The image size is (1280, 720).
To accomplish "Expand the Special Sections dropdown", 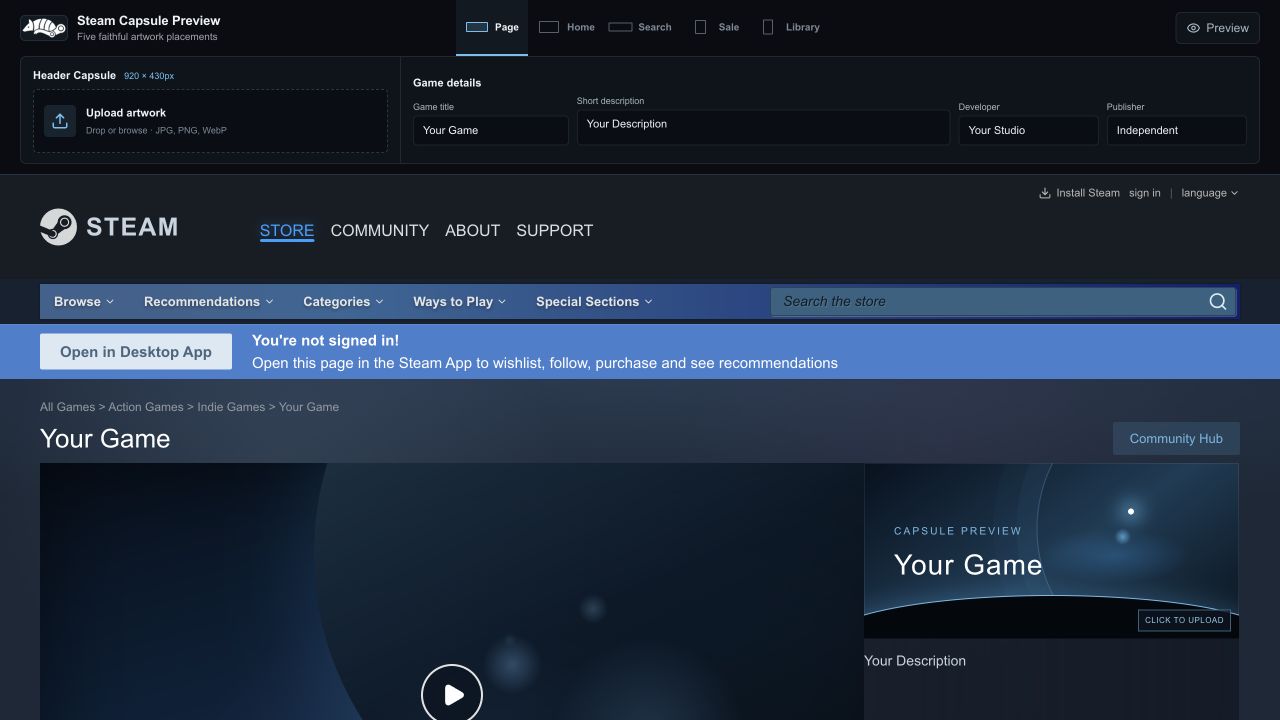I will (x=594, y=301).
